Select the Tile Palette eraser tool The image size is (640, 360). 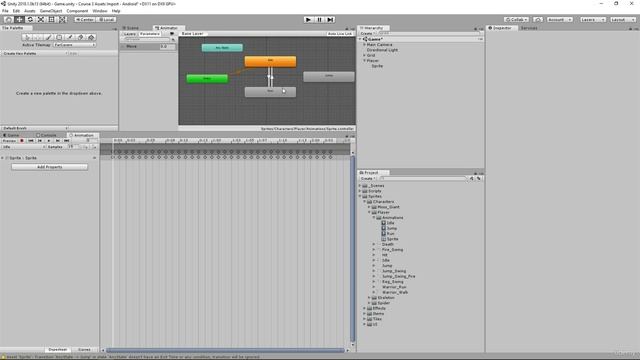(80, 37)
